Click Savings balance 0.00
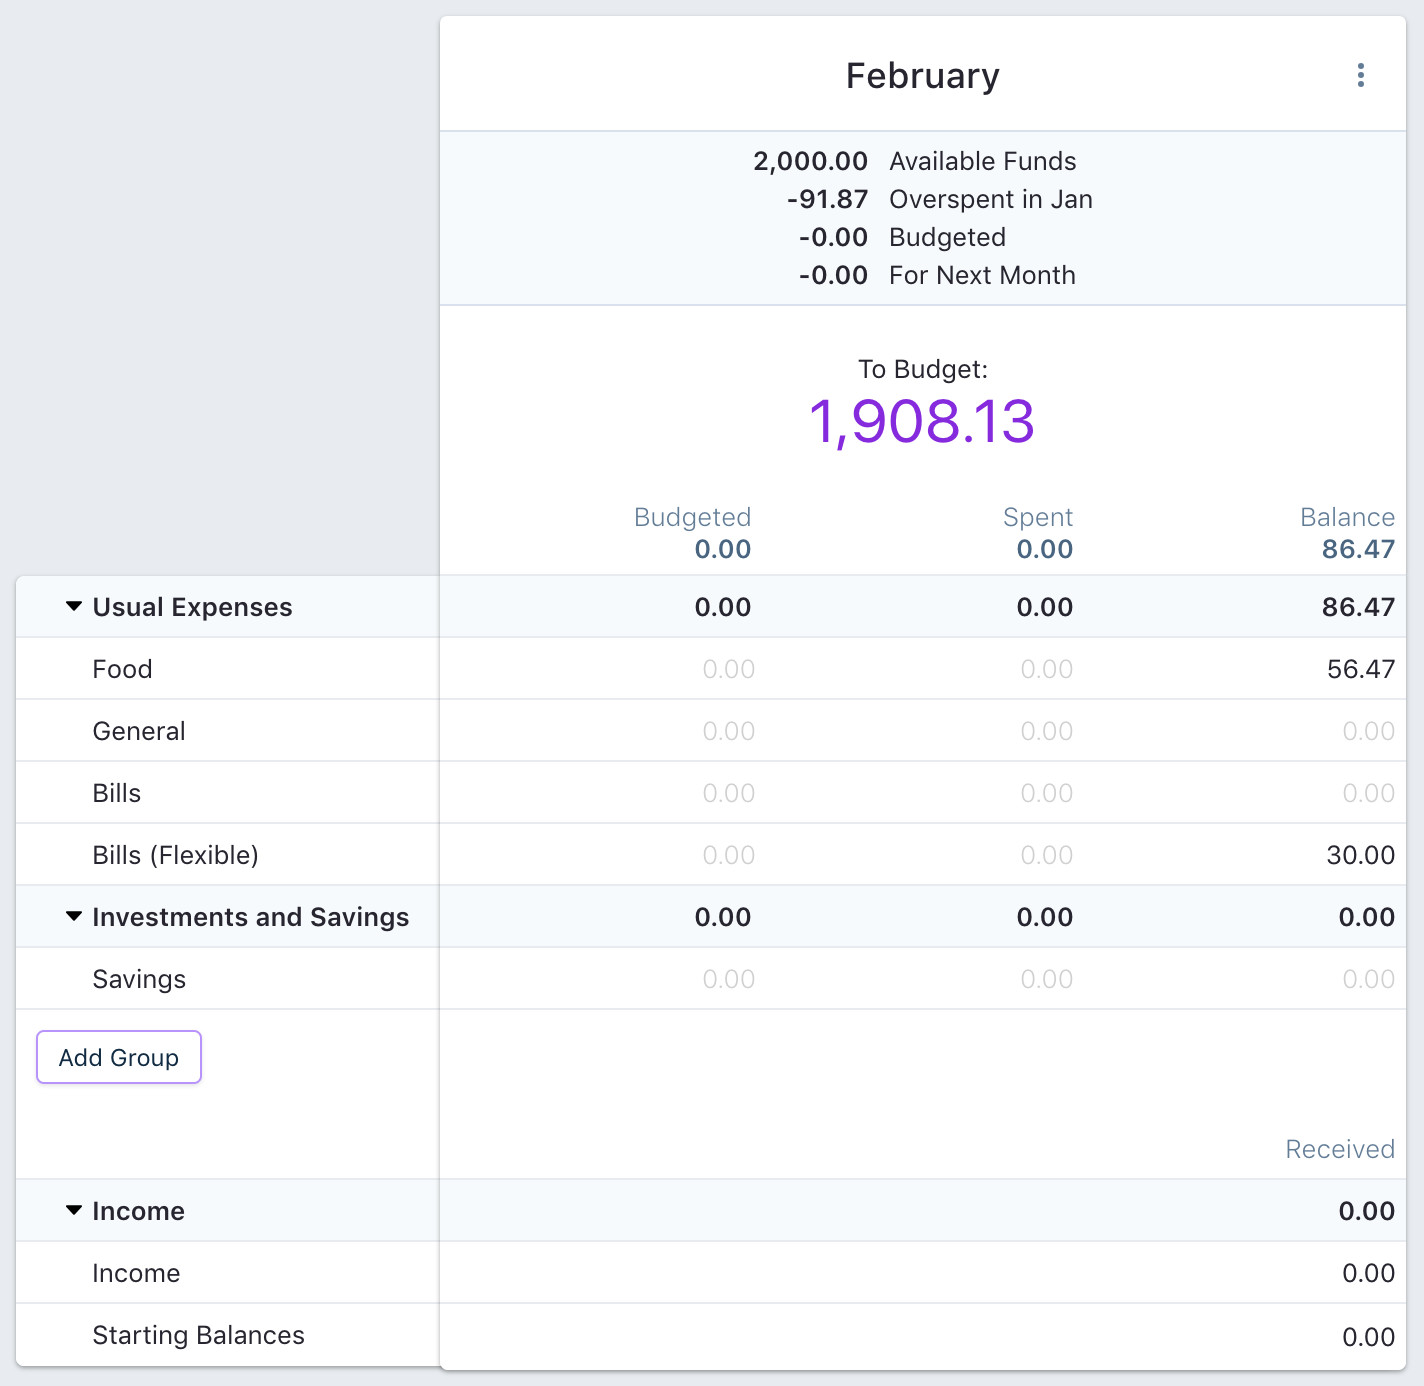1424x1386 pixels. pyautogui.click(x=1368, y=979)
